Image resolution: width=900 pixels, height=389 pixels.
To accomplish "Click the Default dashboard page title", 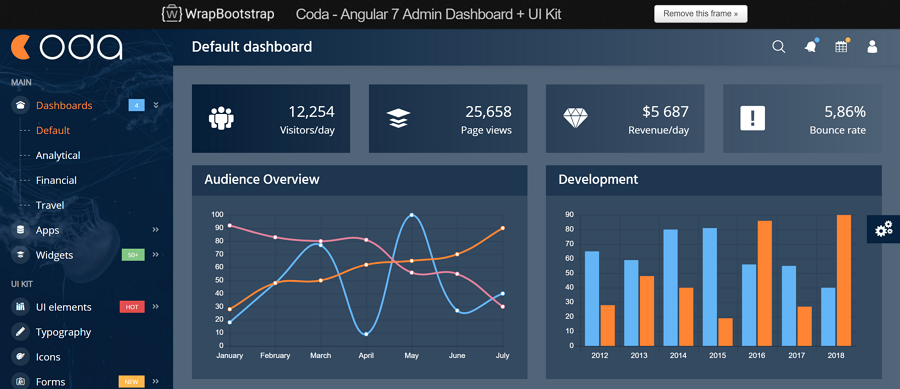I will pyautogui.click(x=252, y=47).
